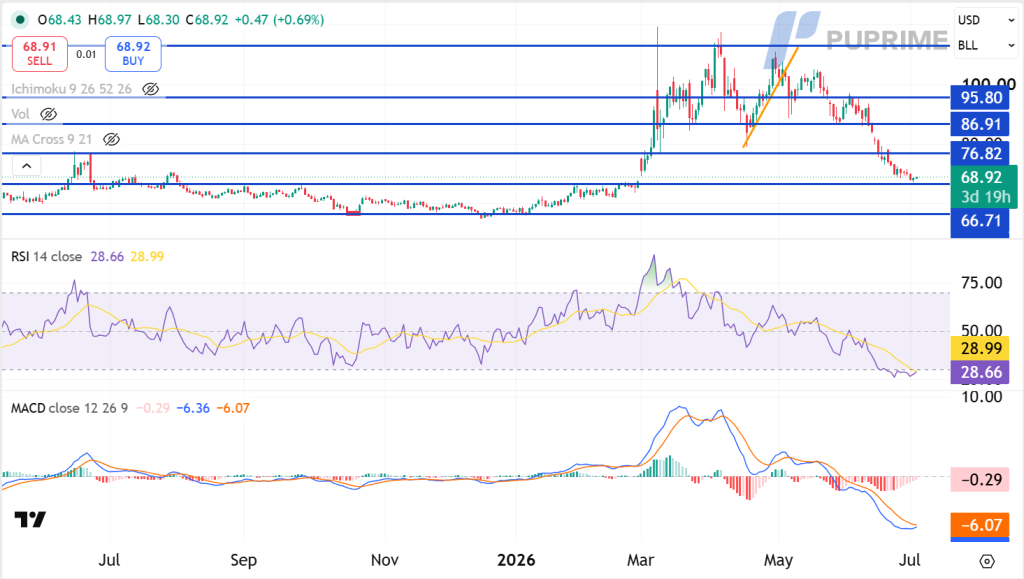This screenshot has width=1024, height=579.
Task: Collapse the indicator legend with chevron arrow
Action: tap(27, 166)
